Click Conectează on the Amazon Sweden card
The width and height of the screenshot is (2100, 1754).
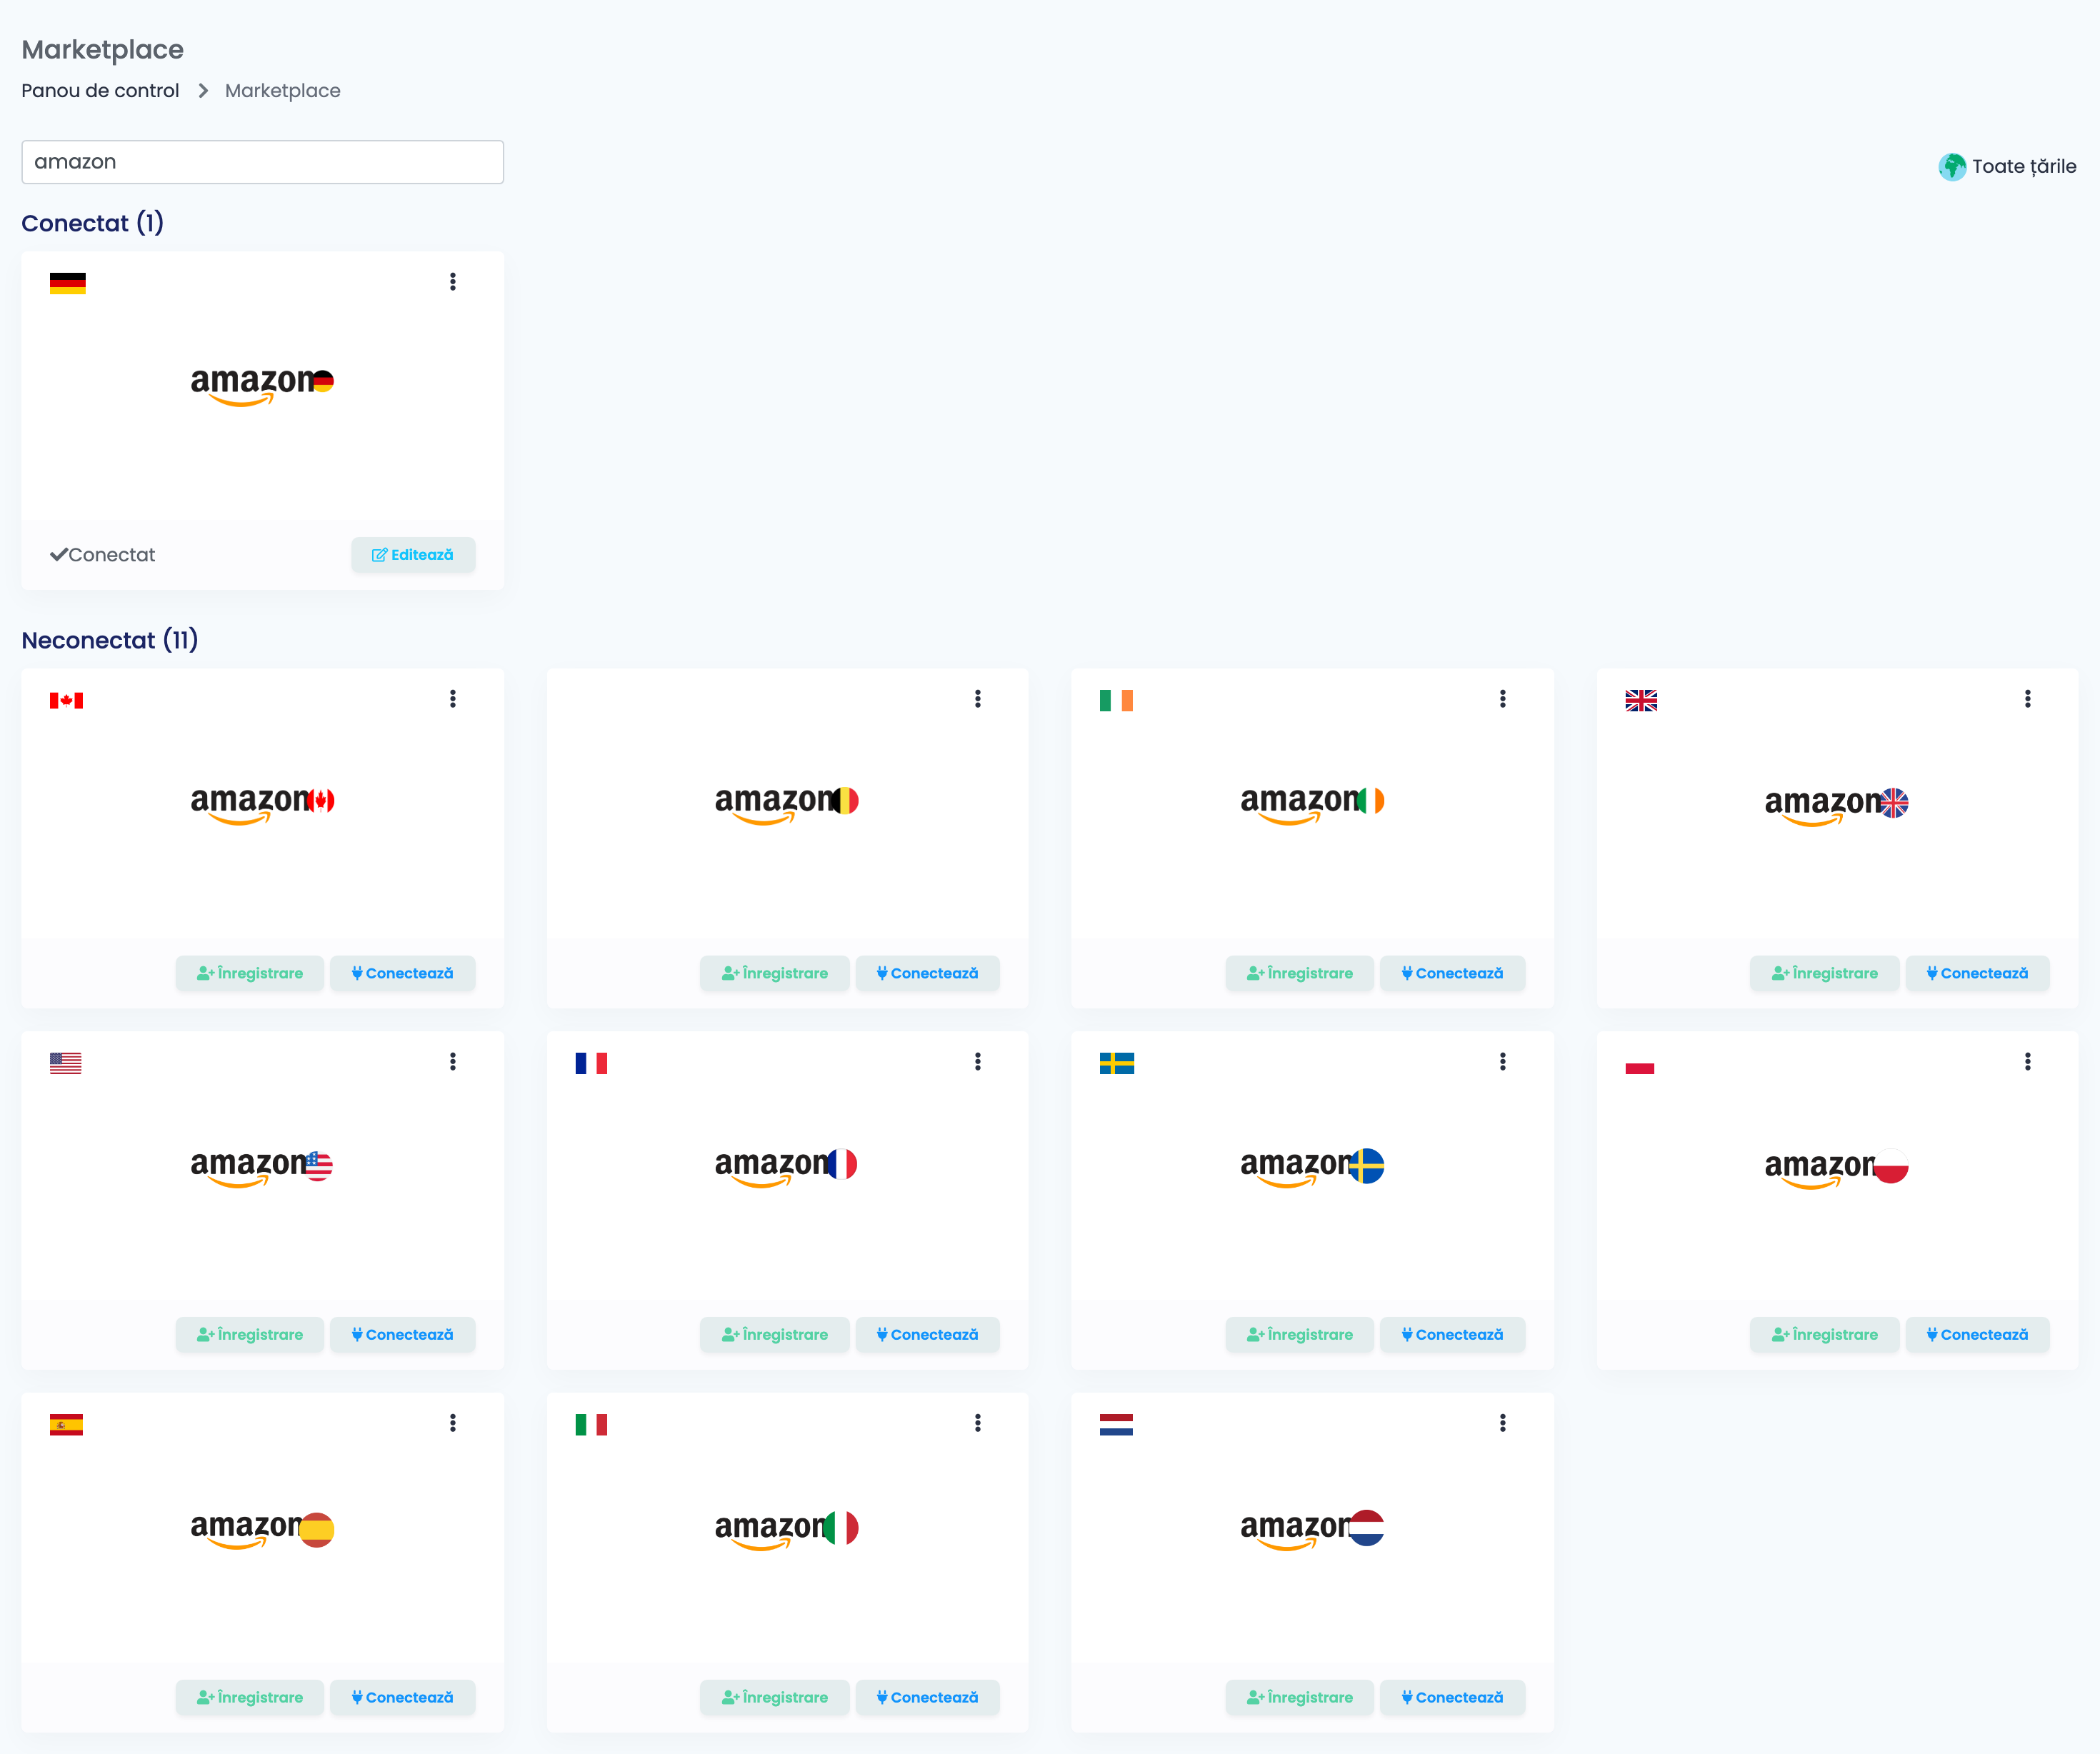click(1453, 1335)
